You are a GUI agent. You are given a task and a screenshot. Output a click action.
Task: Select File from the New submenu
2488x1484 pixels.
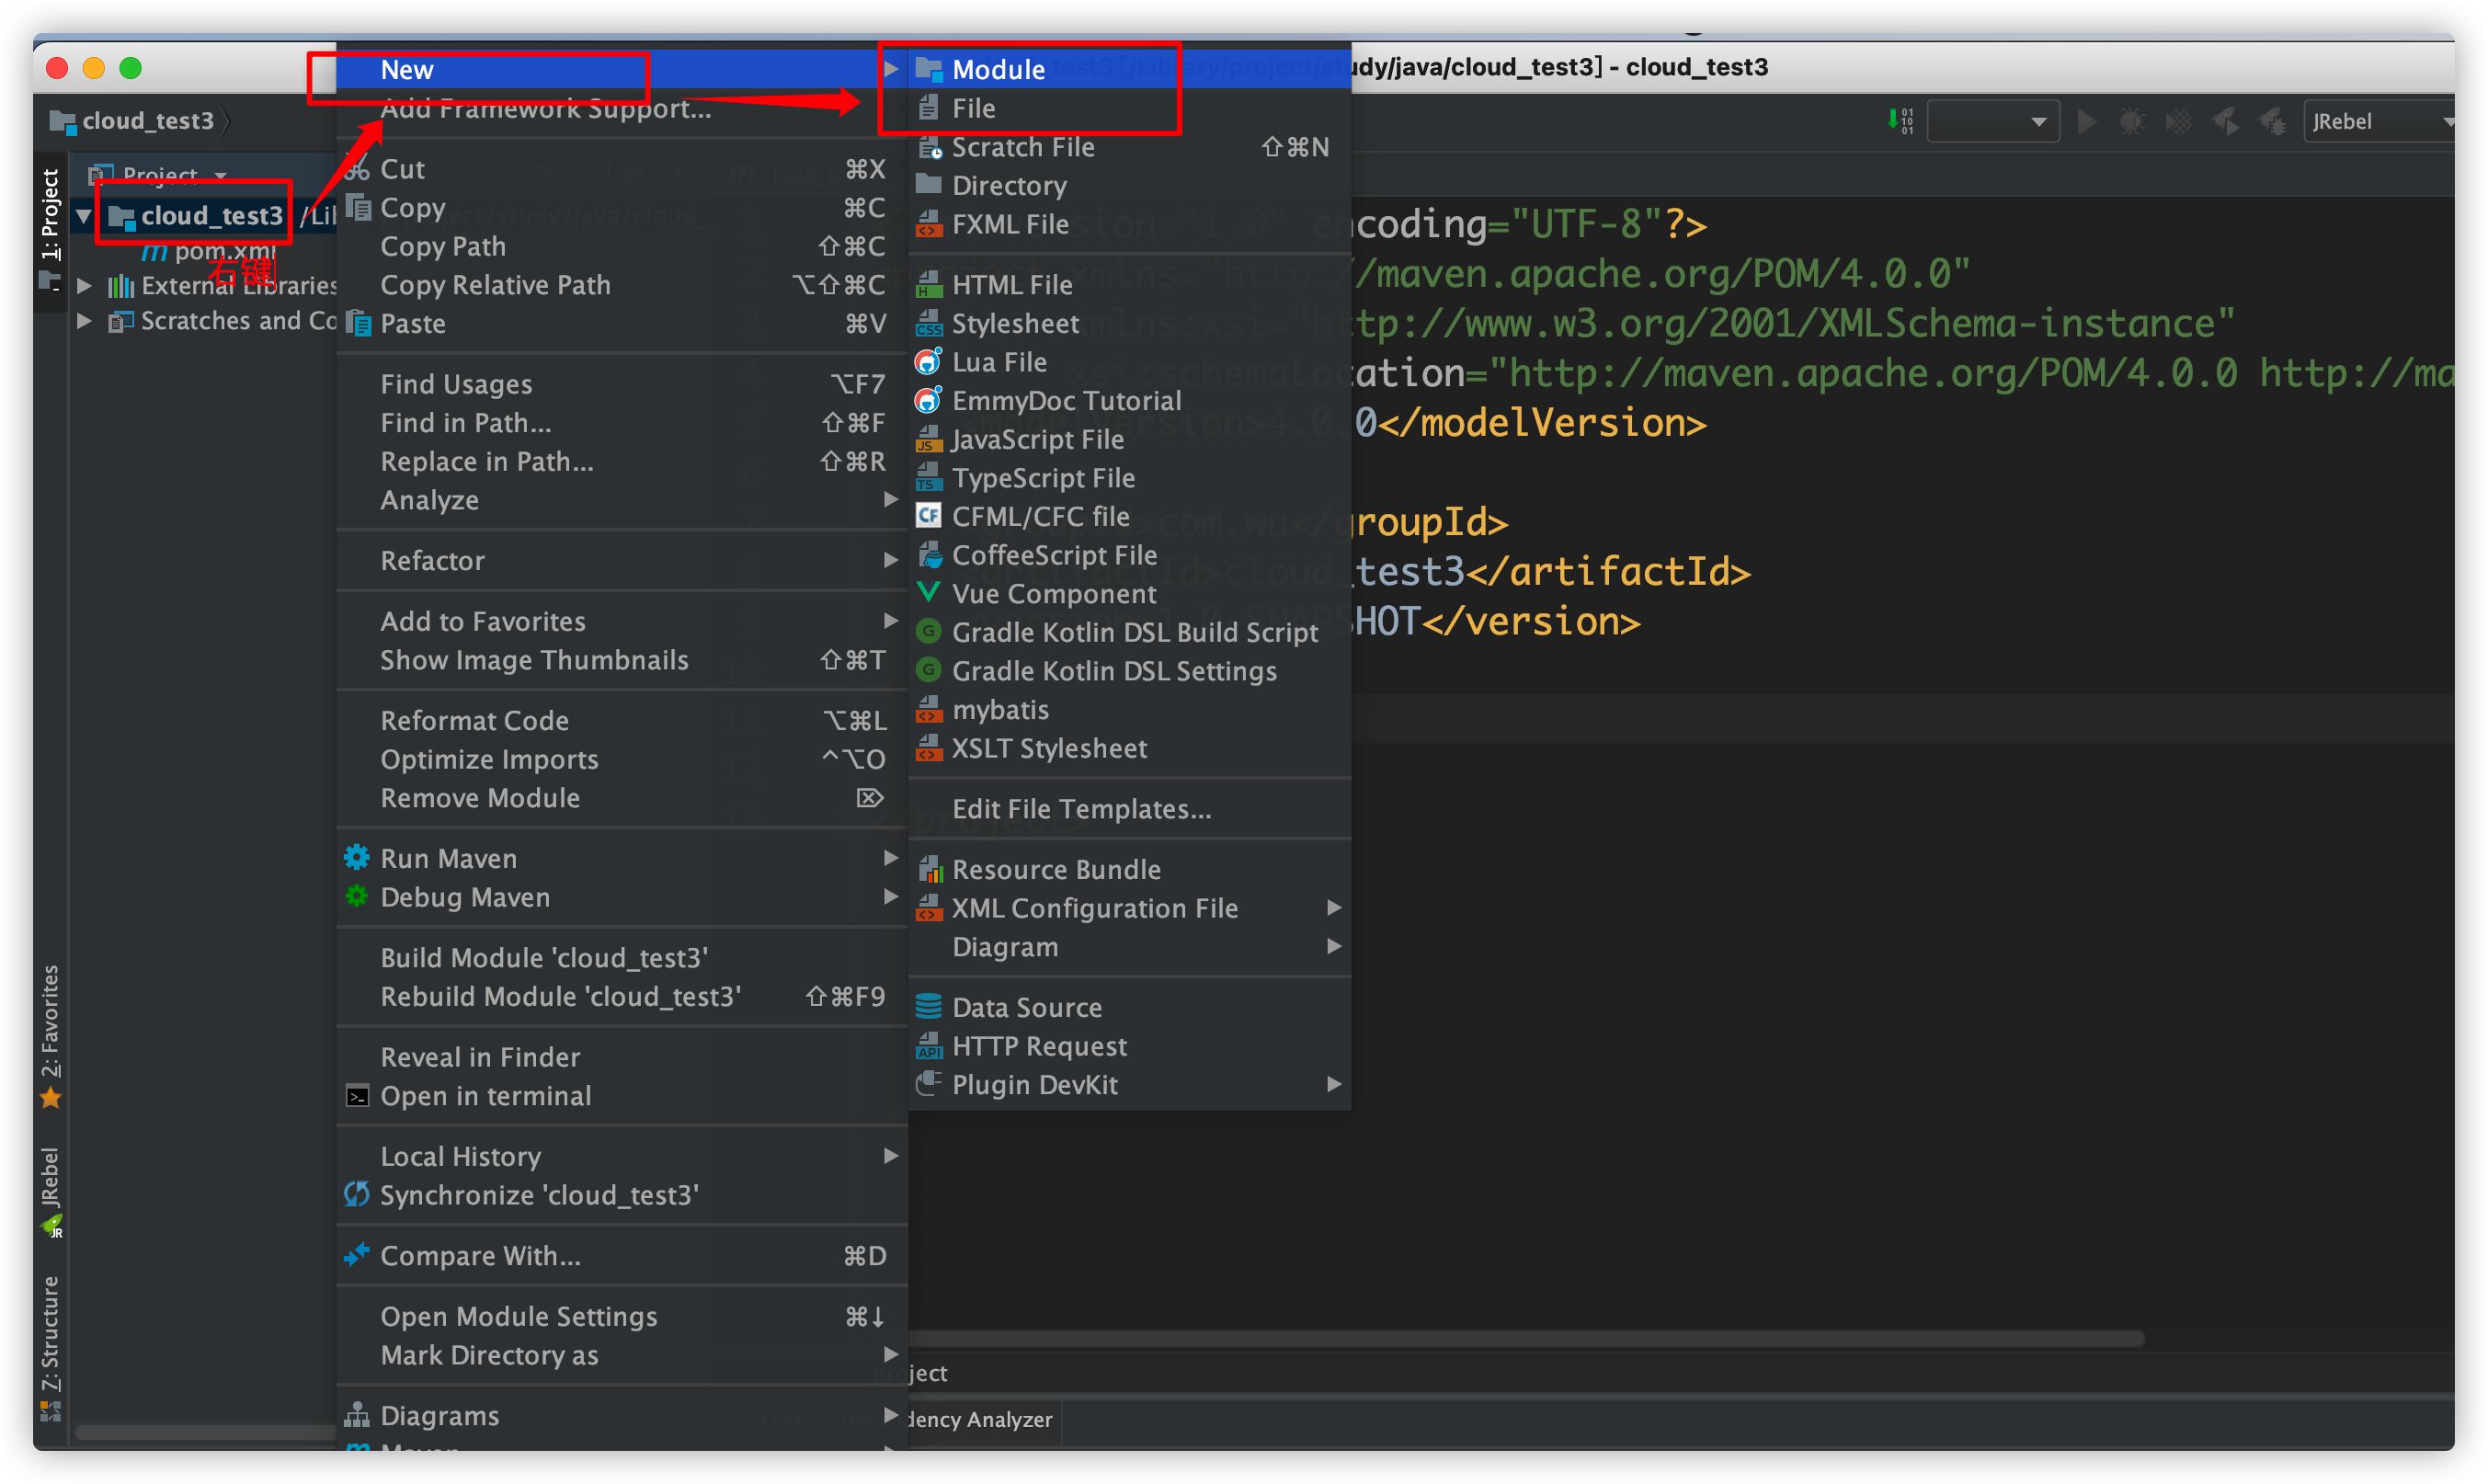click(x=1130, y=108)
